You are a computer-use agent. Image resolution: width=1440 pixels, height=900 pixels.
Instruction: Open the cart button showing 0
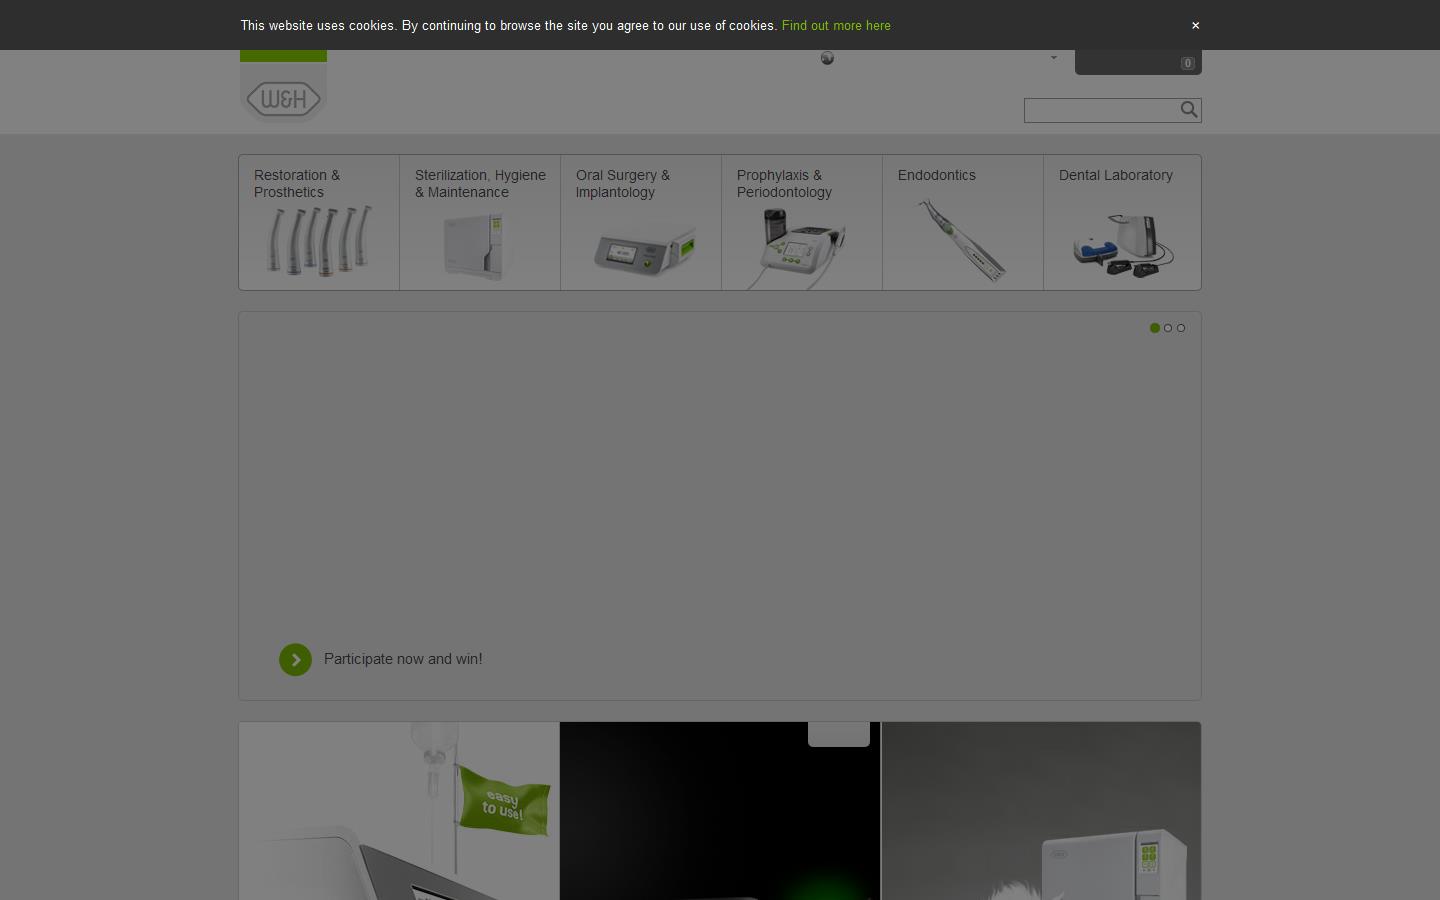point(1138,62)
